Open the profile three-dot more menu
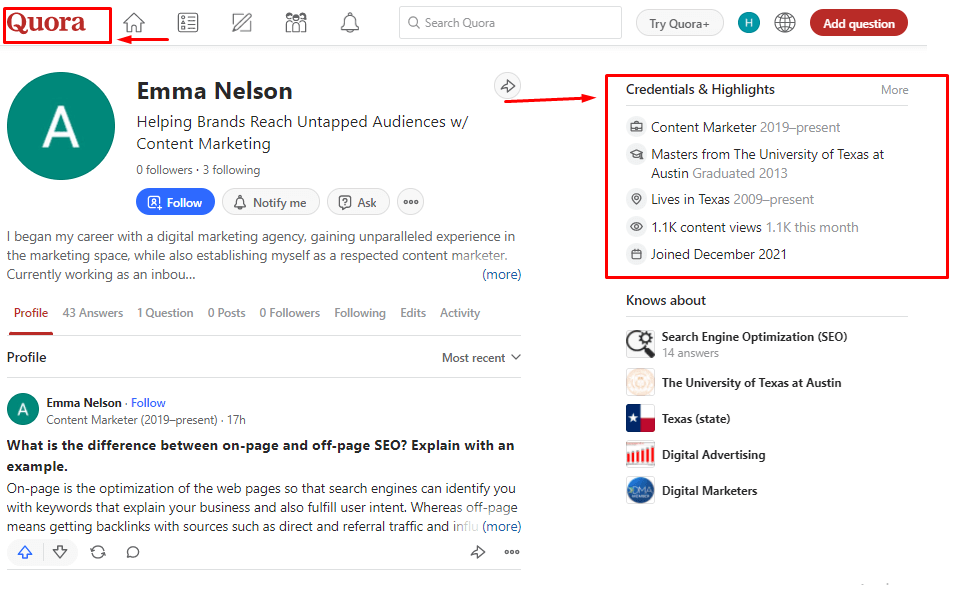This screenshot has width=973, height=594. point(411,202)
